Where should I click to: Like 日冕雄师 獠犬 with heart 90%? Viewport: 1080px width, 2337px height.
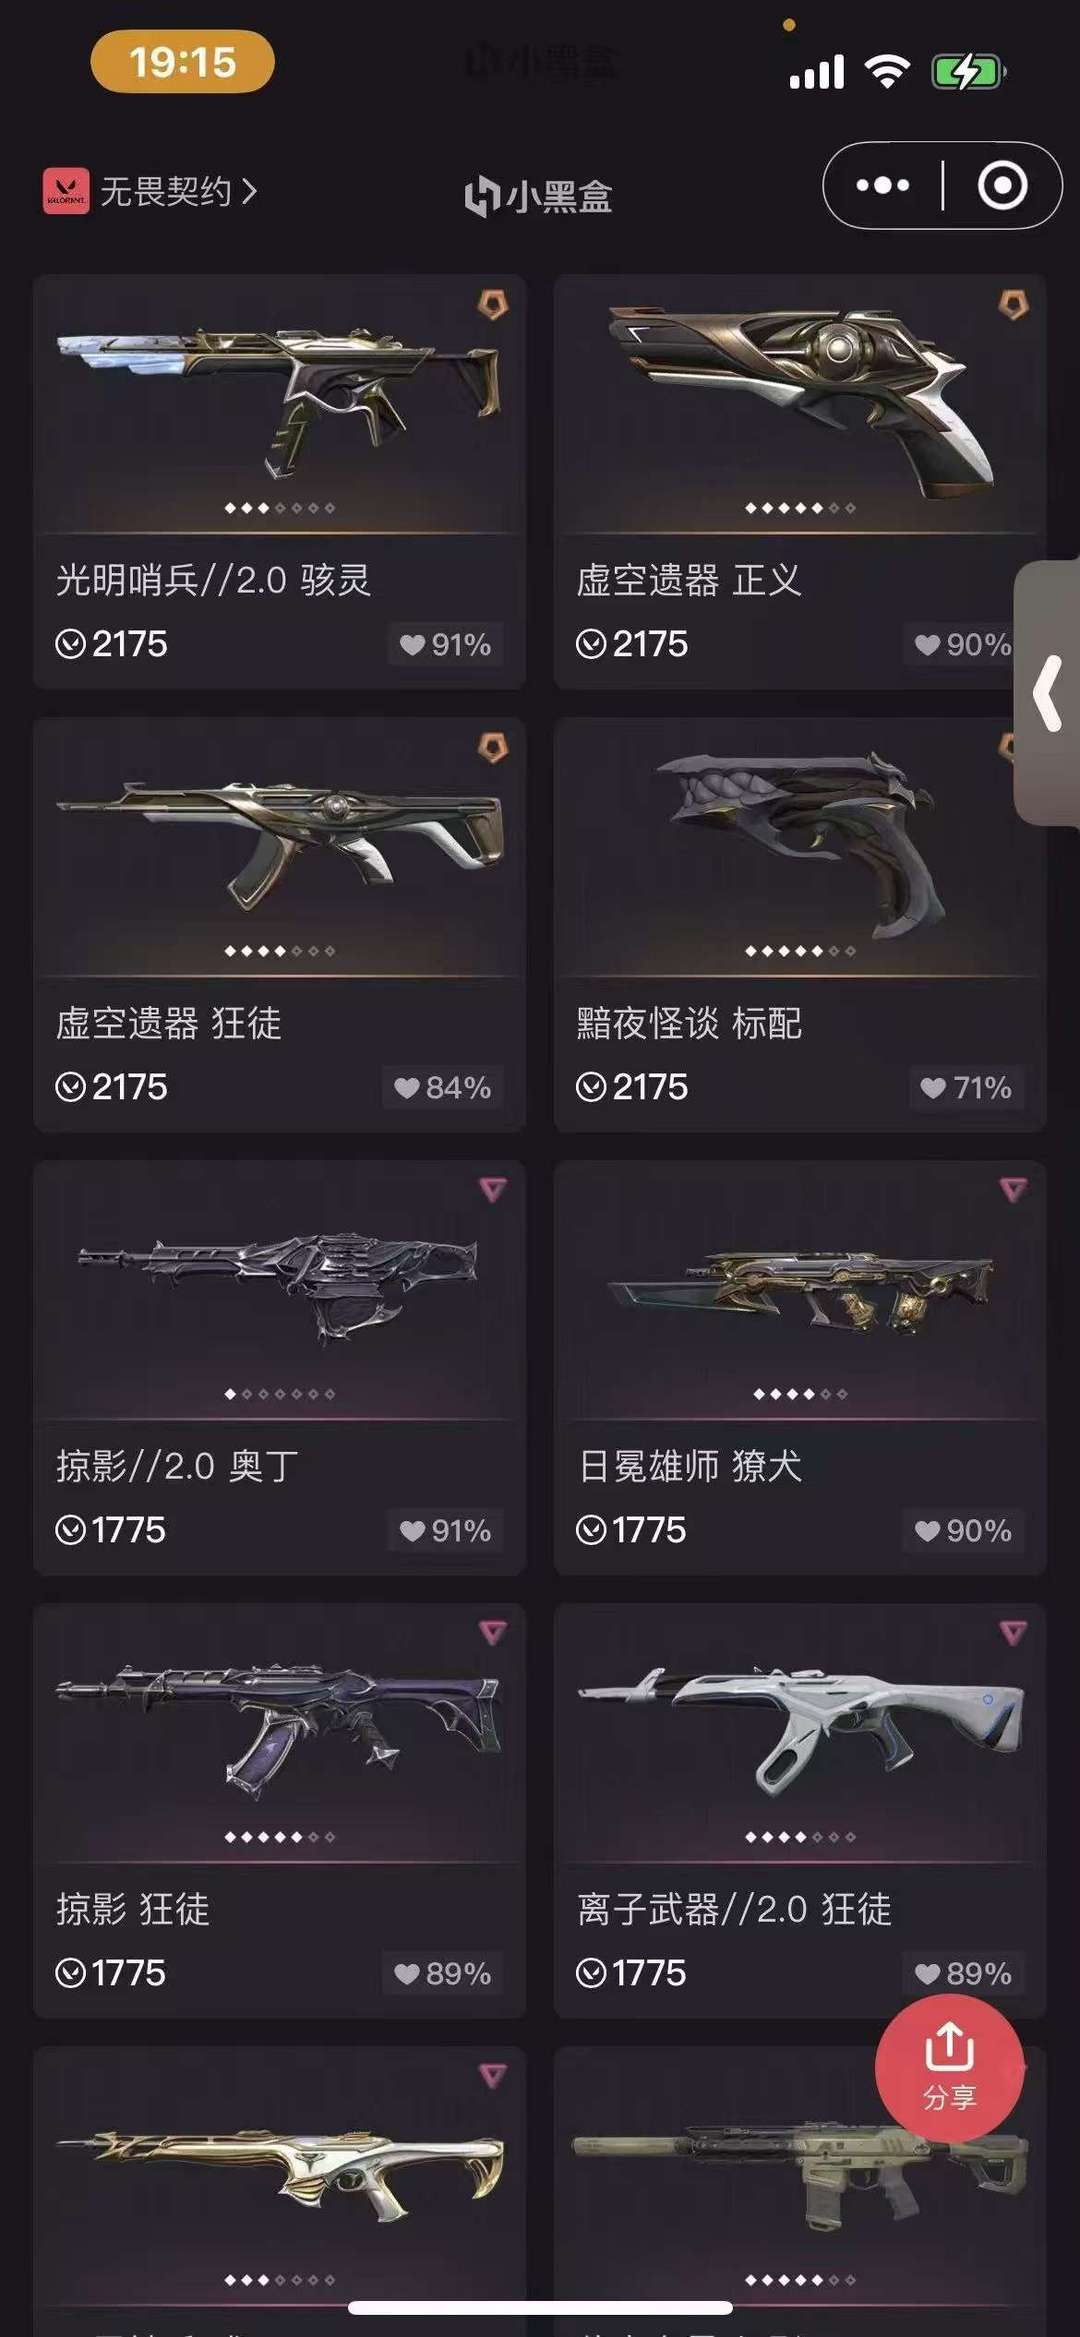964,1530
